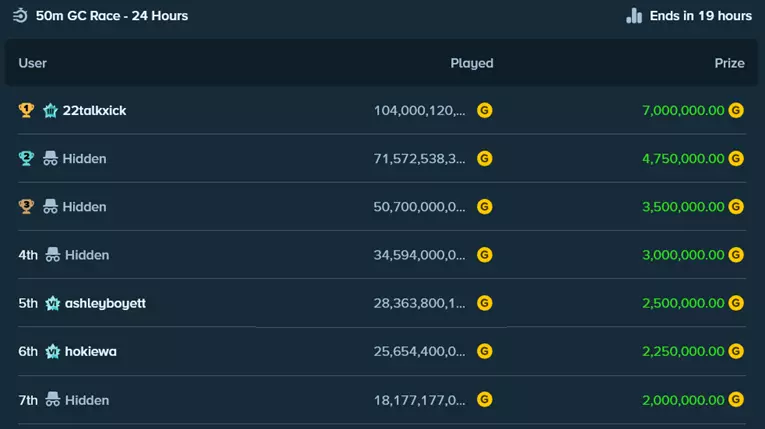Click the hidden-user icon in the 50,700,000 row
Screen dimensions: 765x429
coord(50,206)
